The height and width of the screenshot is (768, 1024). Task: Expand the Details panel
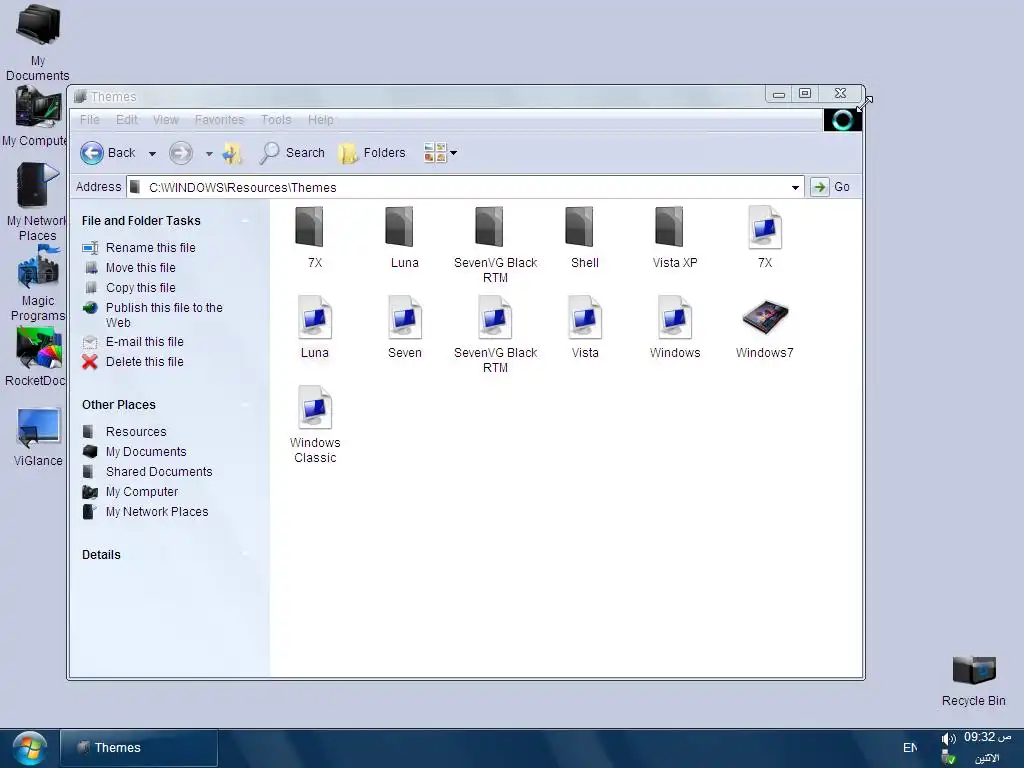pyautogui.click(x=246, y=554)
